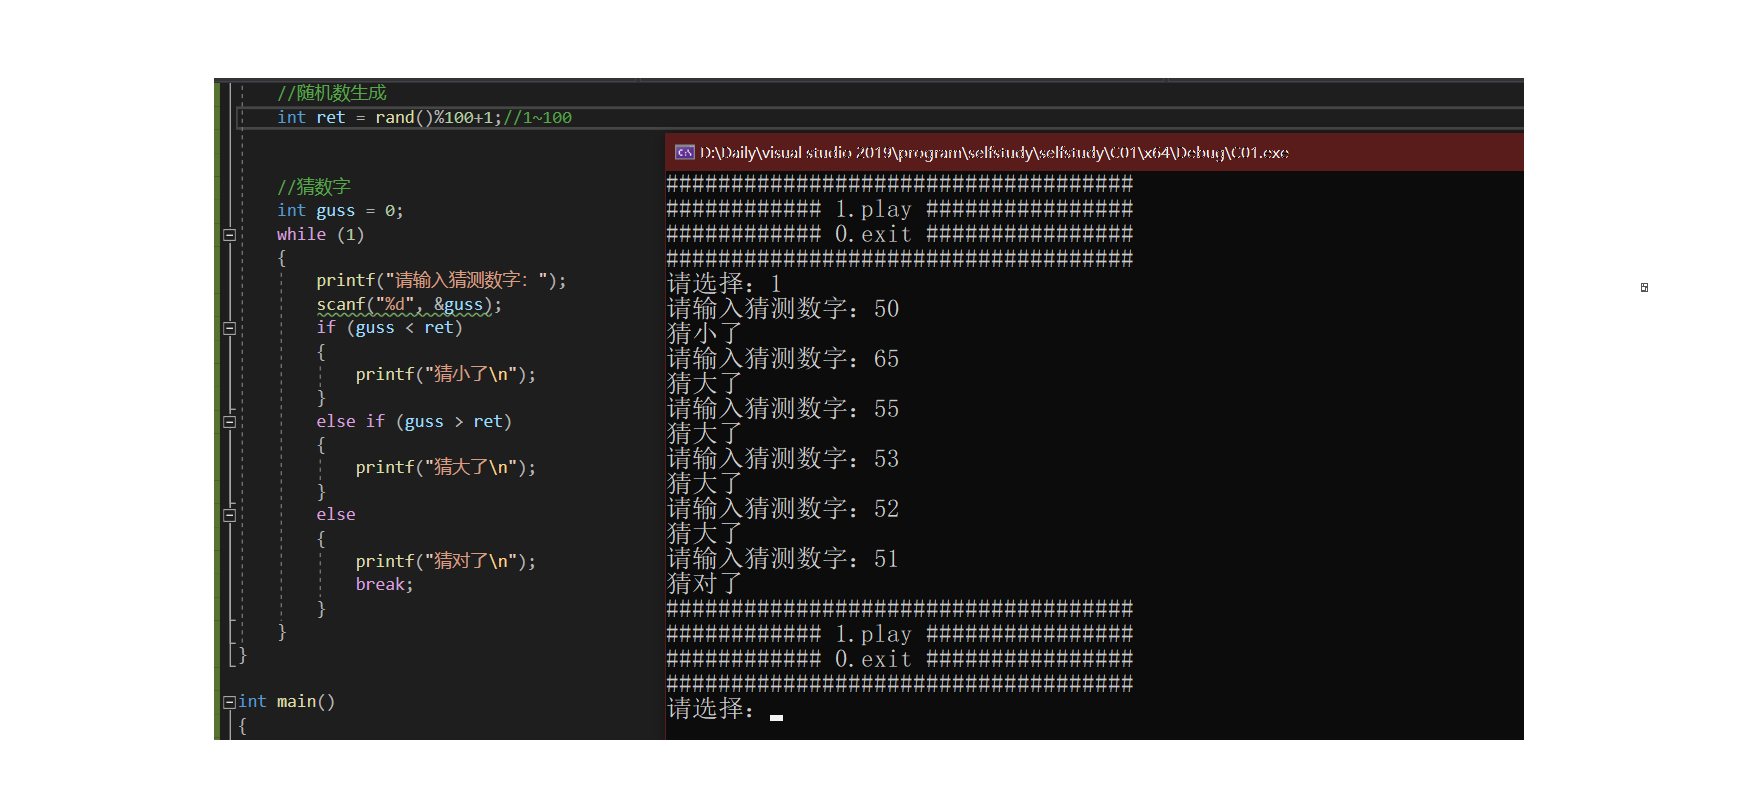This screenshot has height=810, width=1742.
Task: Click the final 请选择: prompt with blinking cursor
Action: 725,709
